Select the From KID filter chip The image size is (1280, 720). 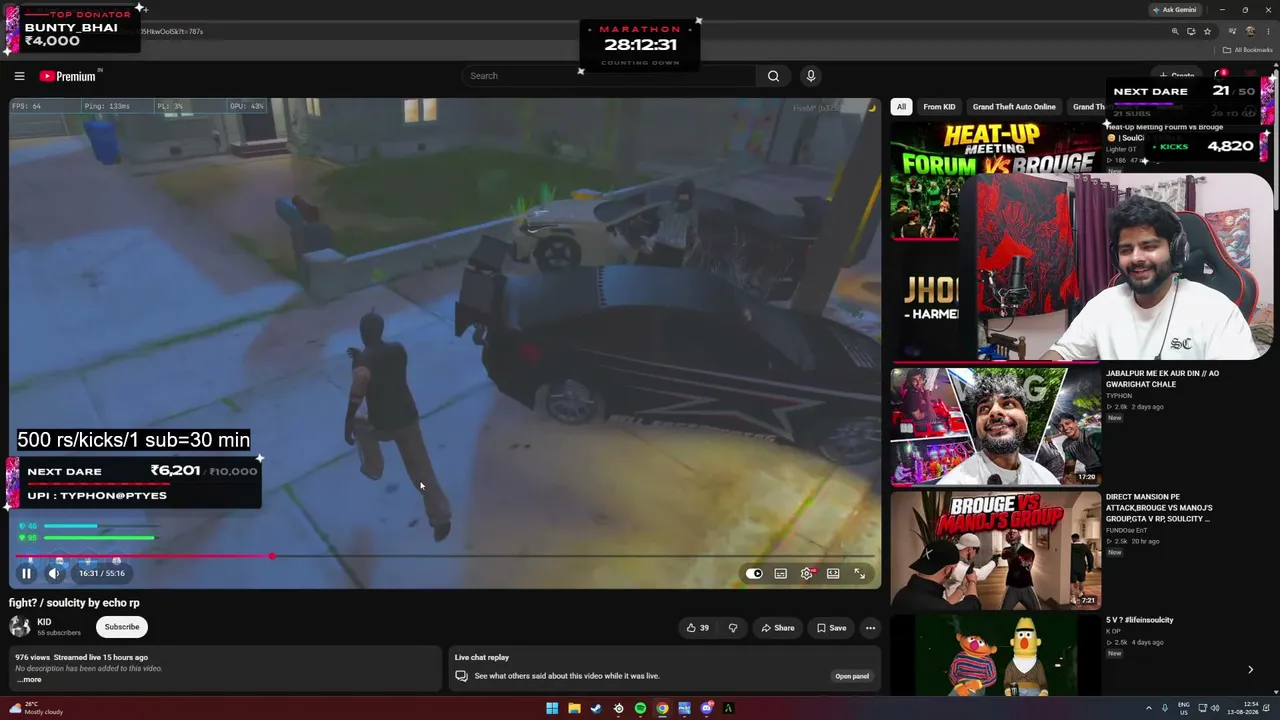pos(939,107)
